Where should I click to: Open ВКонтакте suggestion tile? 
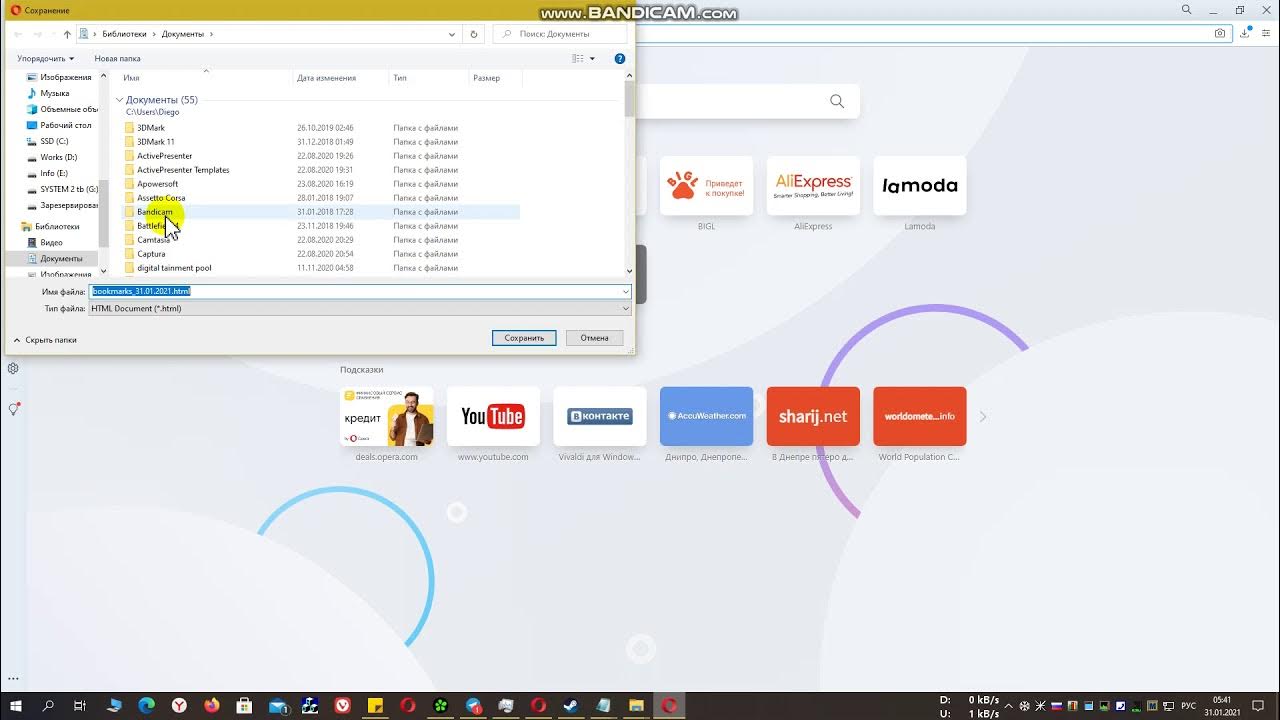click(x=600, y=416)
